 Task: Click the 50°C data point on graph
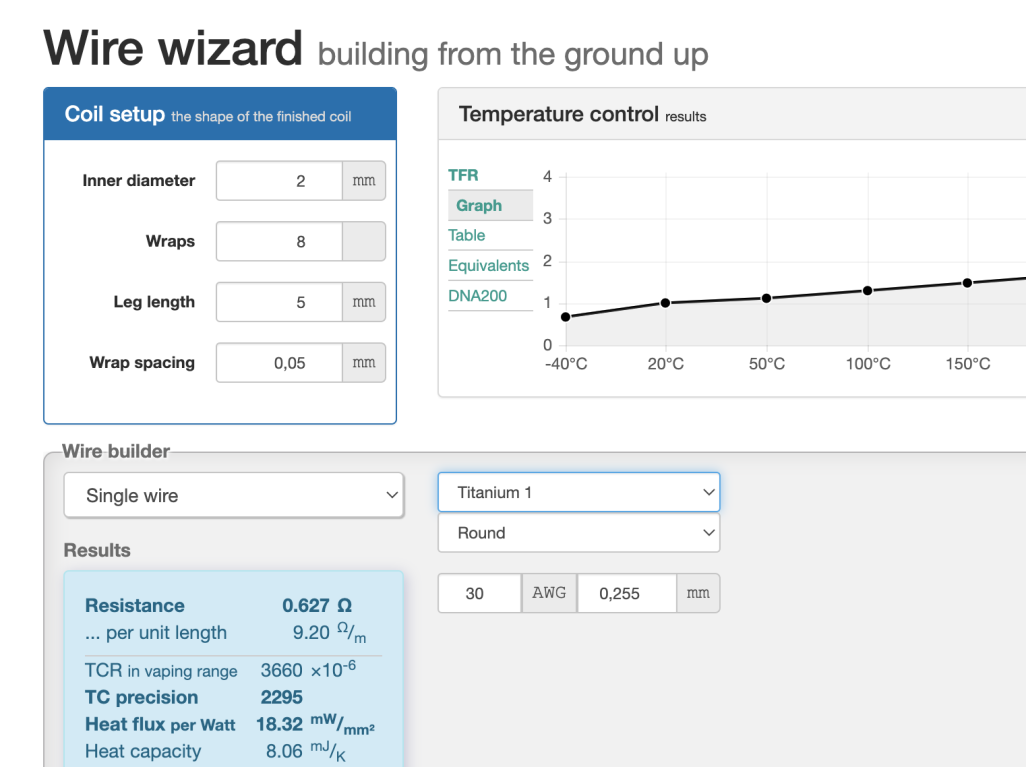coord(766,298)
